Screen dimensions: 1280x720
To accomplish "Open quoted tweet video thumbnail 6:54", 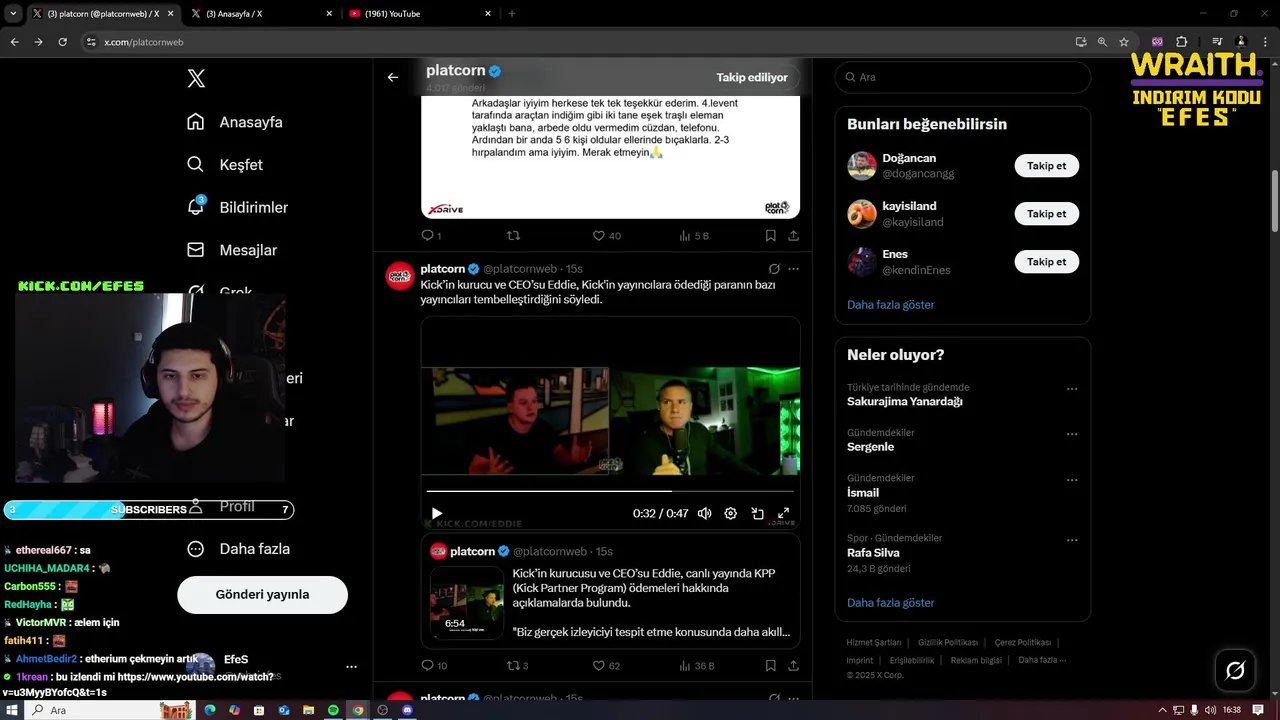I will pos(467,603).
